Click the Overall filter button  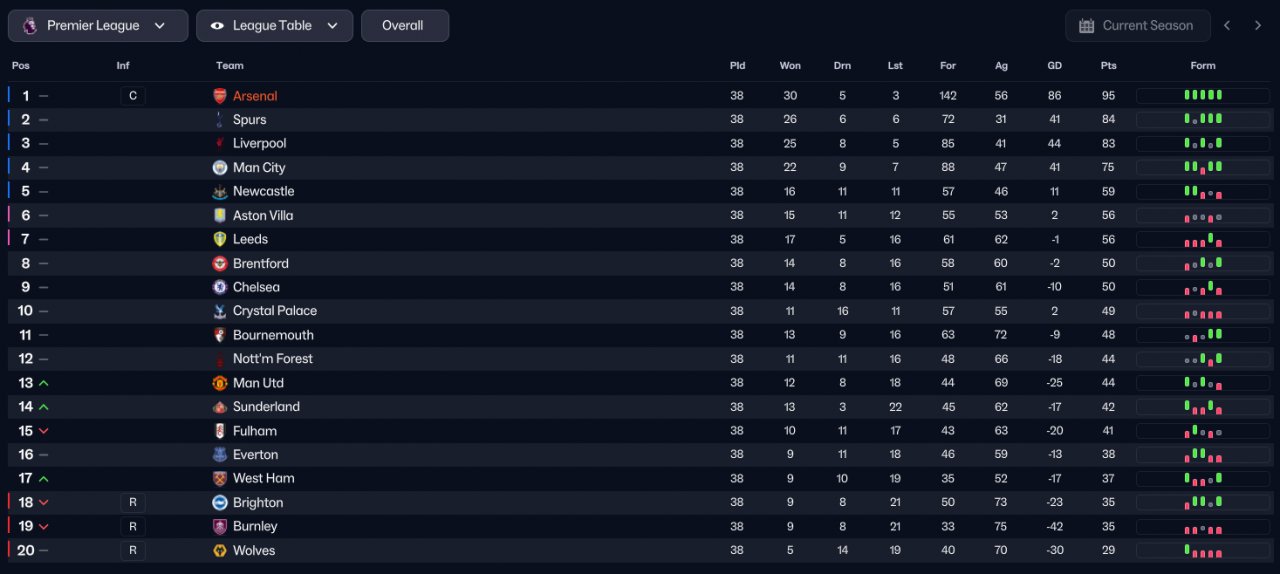[404, 26]
